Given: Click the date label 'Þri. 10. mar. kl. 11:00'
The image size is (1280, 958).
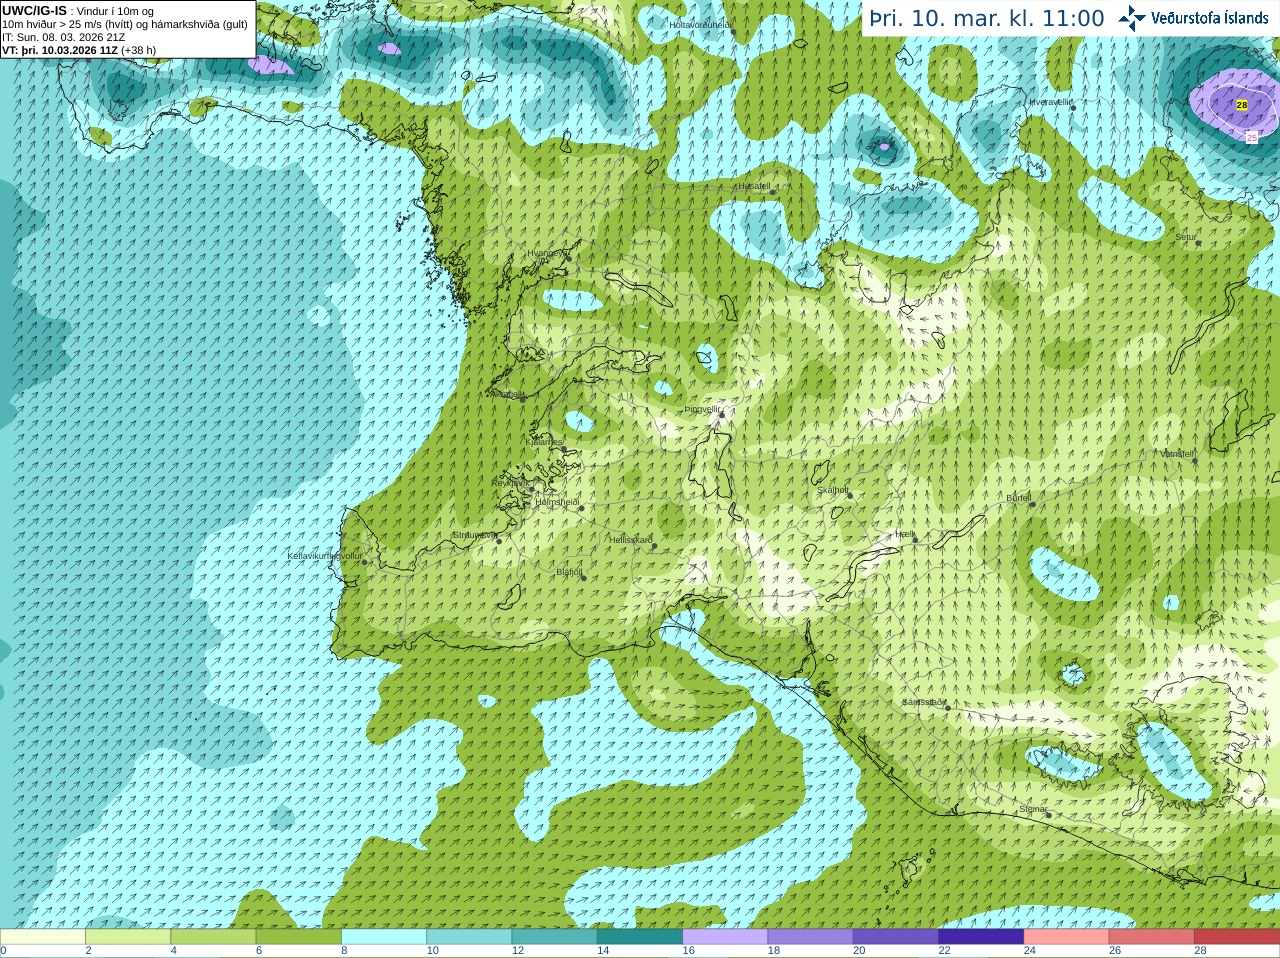Looking at the screenshot, I should click(x=986, y=19).
